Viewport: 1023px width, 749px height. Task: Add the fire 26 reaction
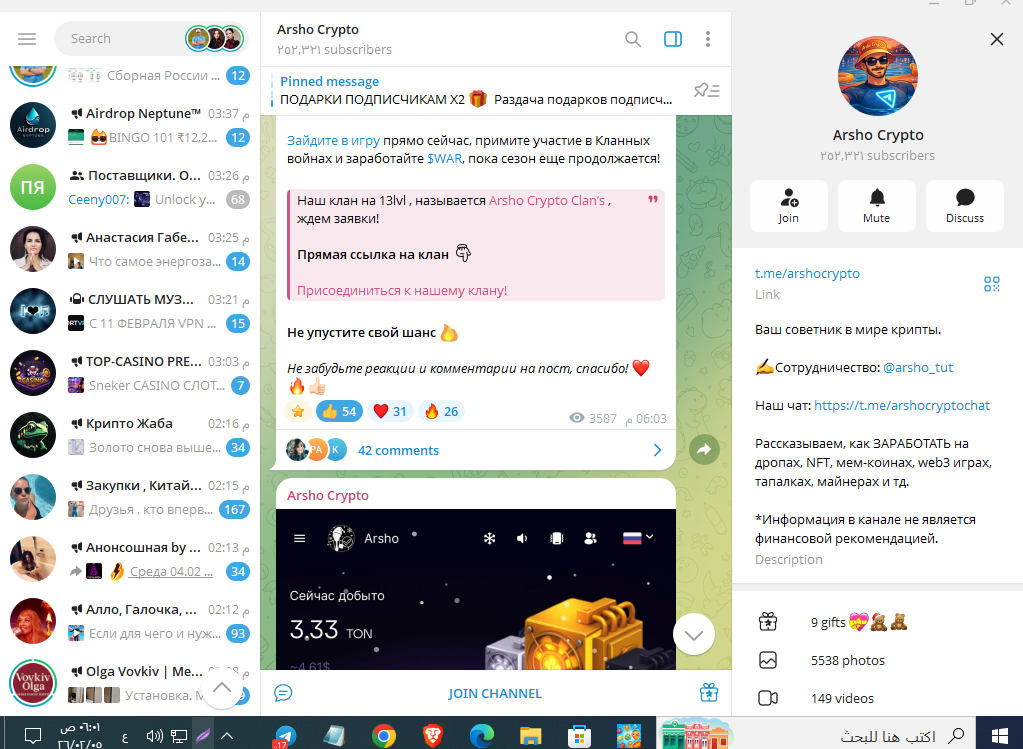(441, 411)
